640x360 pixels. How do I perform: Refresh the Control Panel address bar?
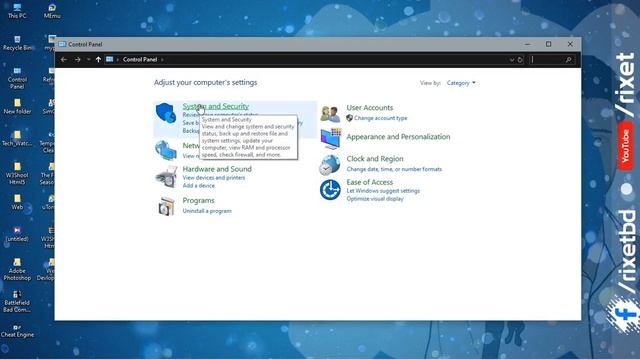coord(520,60)
